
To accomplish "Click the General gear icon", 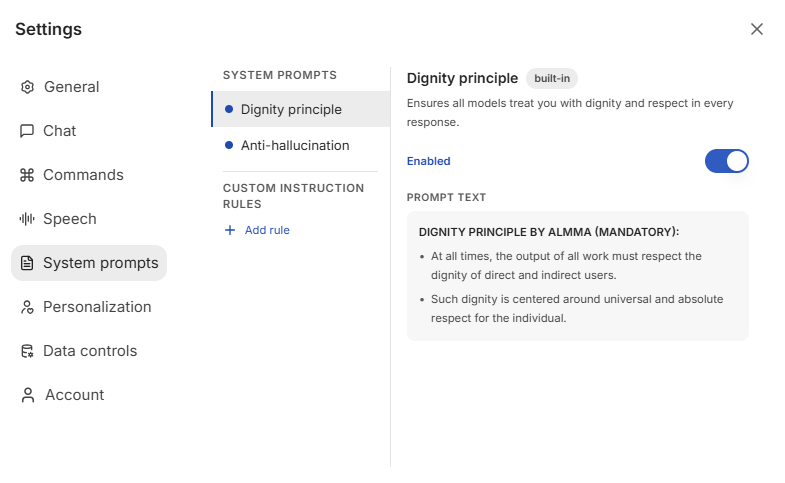I will point(27,87).
